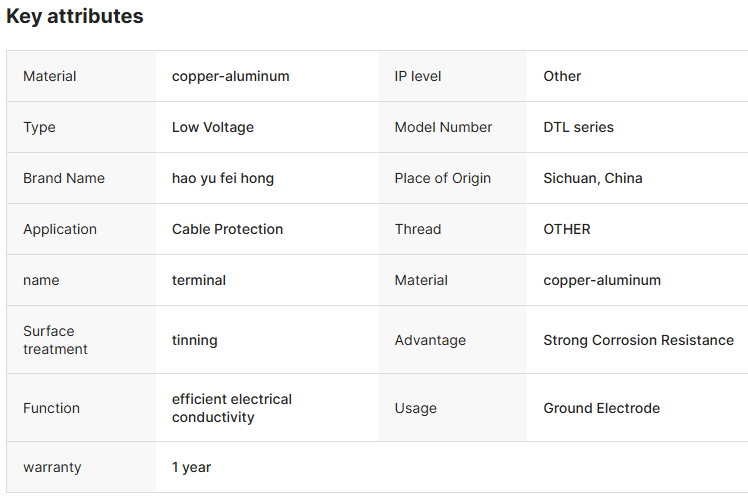The width and height of the screenshot is (748, 496).
Task: Click the Sichuan, China origin value
Action: click(x=592, y=178)
